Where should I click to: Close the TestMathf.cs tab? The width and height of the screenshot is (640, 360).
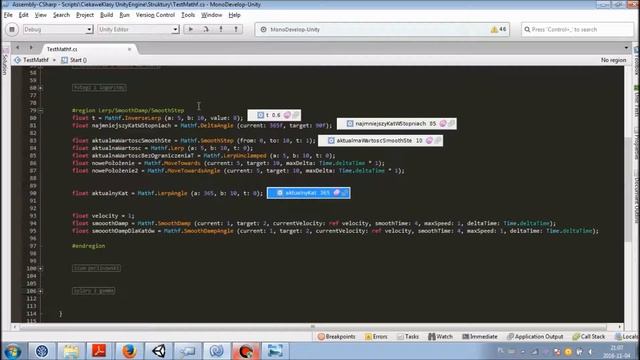click(x=129, y=49)
